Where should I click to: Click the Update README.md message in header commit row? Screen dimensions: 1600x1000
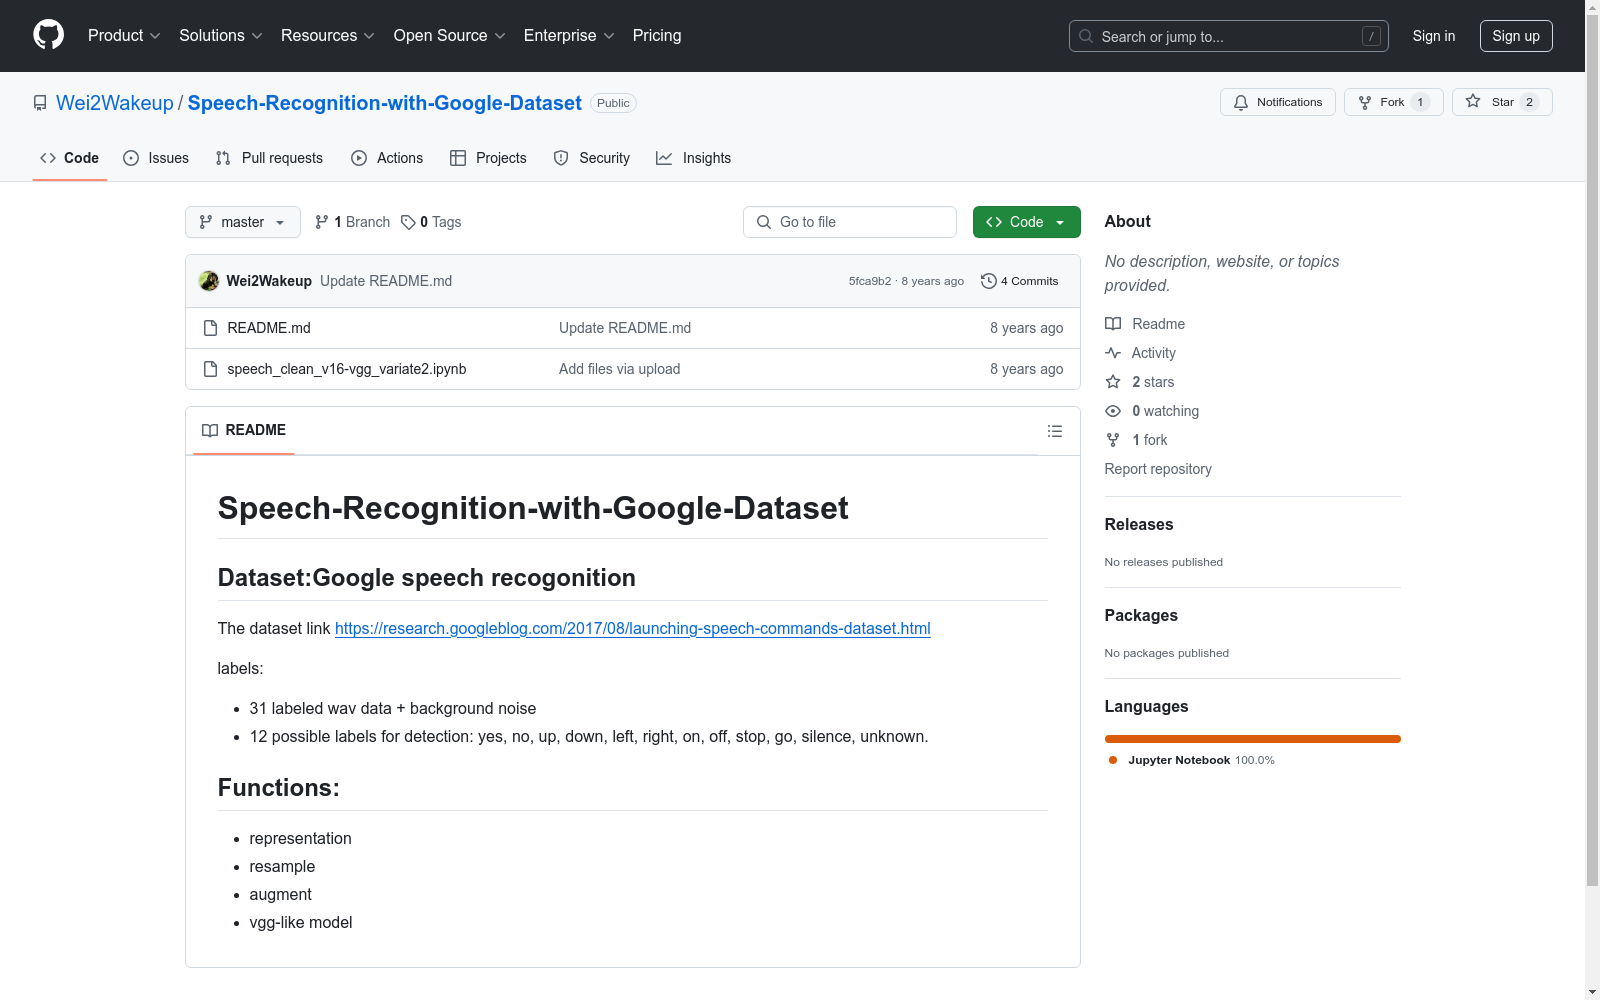tap(386, 281)
